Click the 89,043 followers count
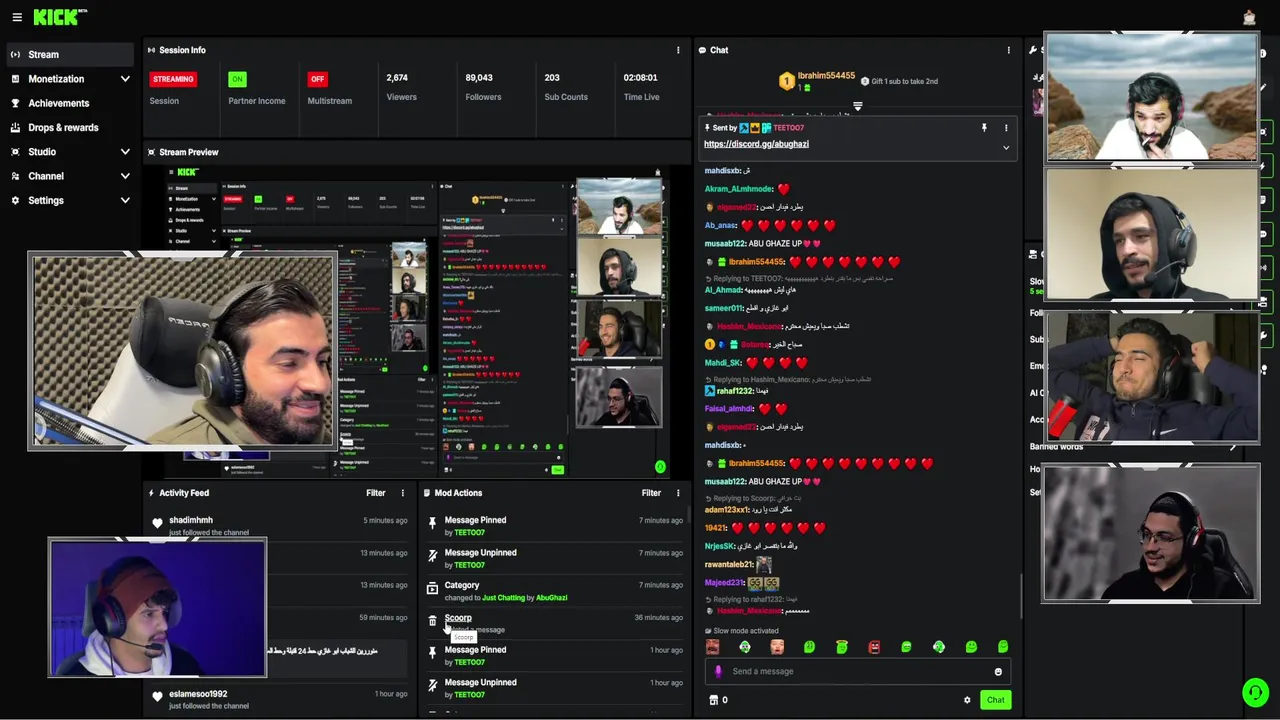The width and height of the screenshot is (1280, 720). coord(479,78)
